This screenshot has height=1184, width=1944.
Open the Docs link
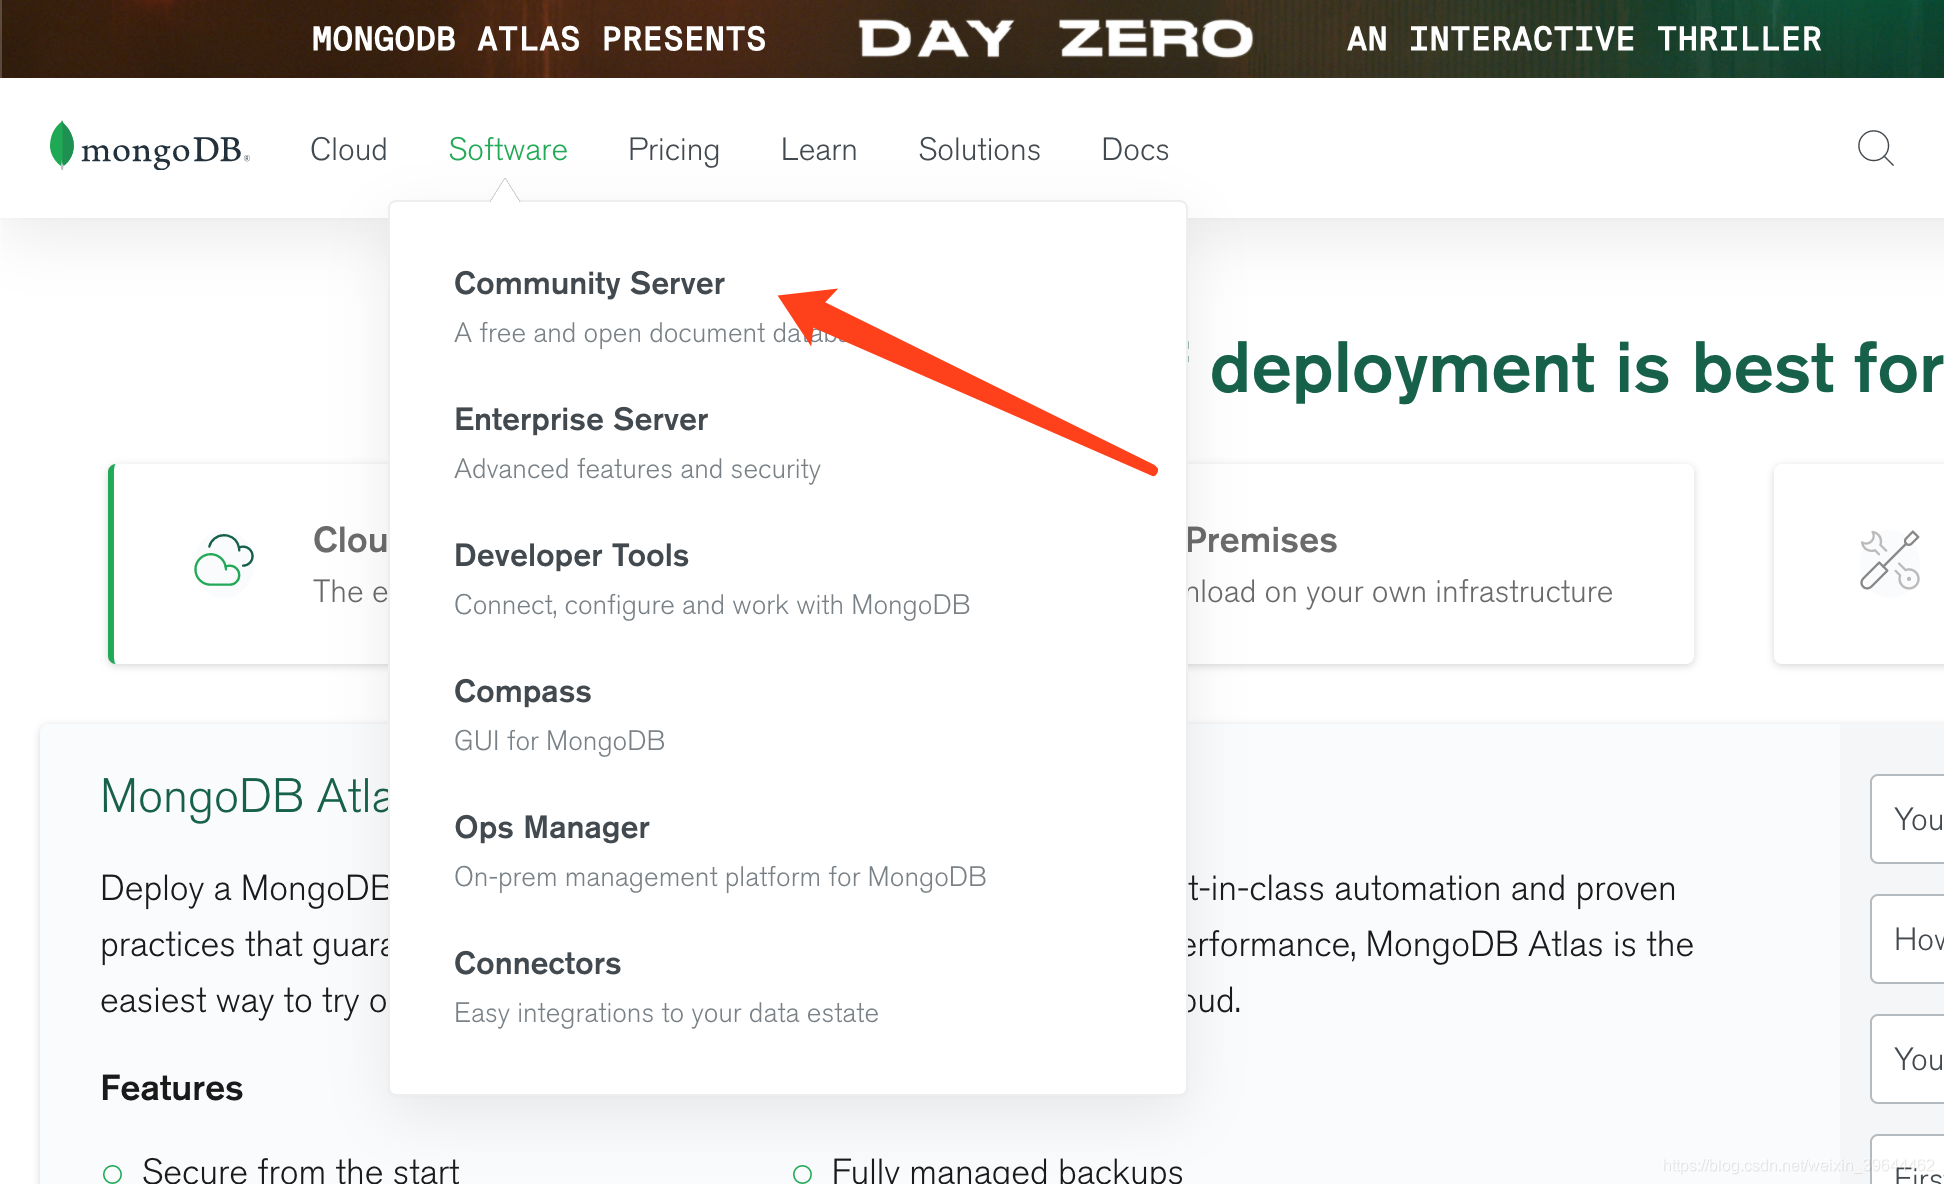[x=1134, y=150]
